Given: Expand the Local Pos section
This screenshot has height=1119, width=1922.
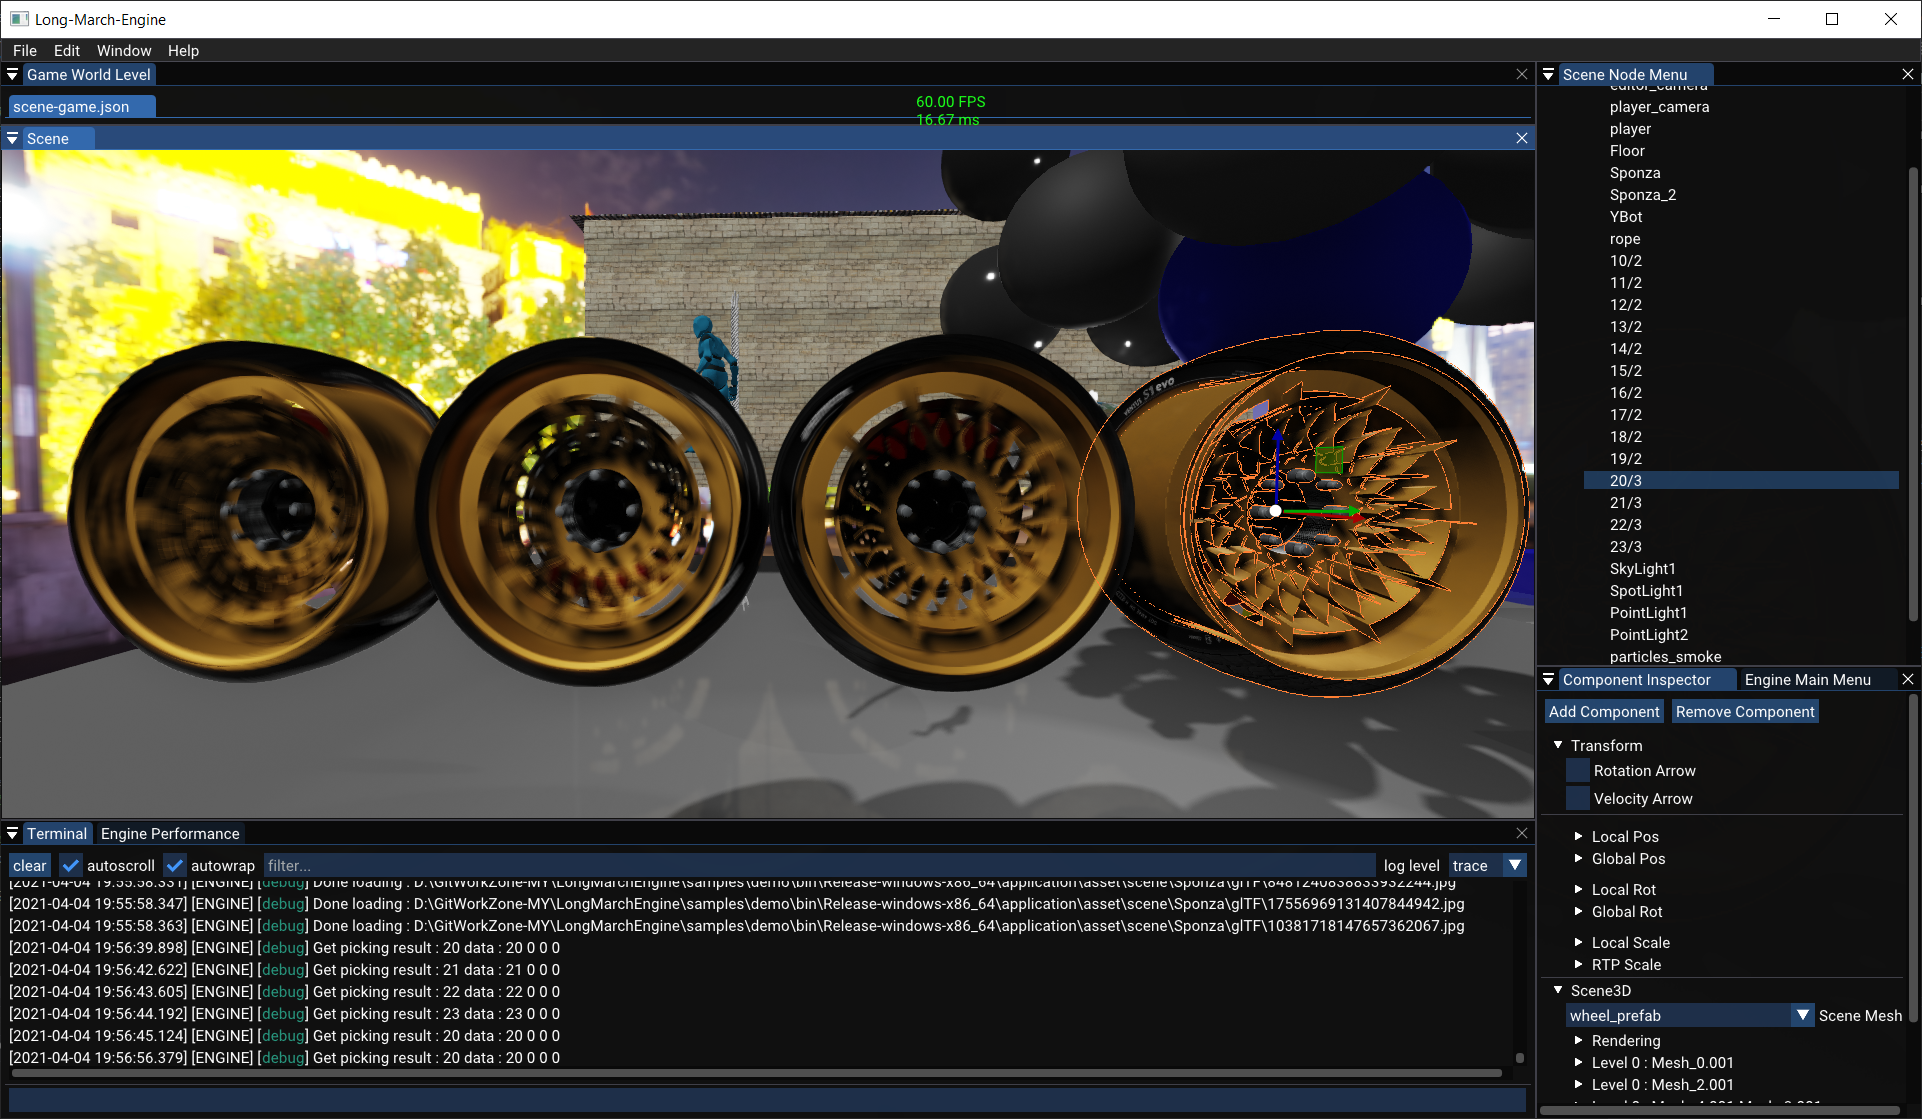Looking at the screenshot, I should click(x=1578, y=837).
